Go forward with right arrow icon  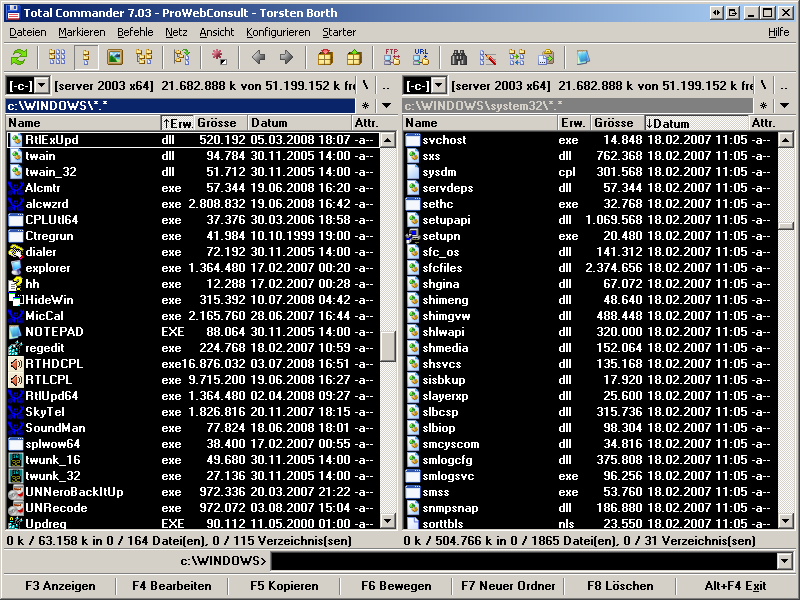tap(287, 57)
